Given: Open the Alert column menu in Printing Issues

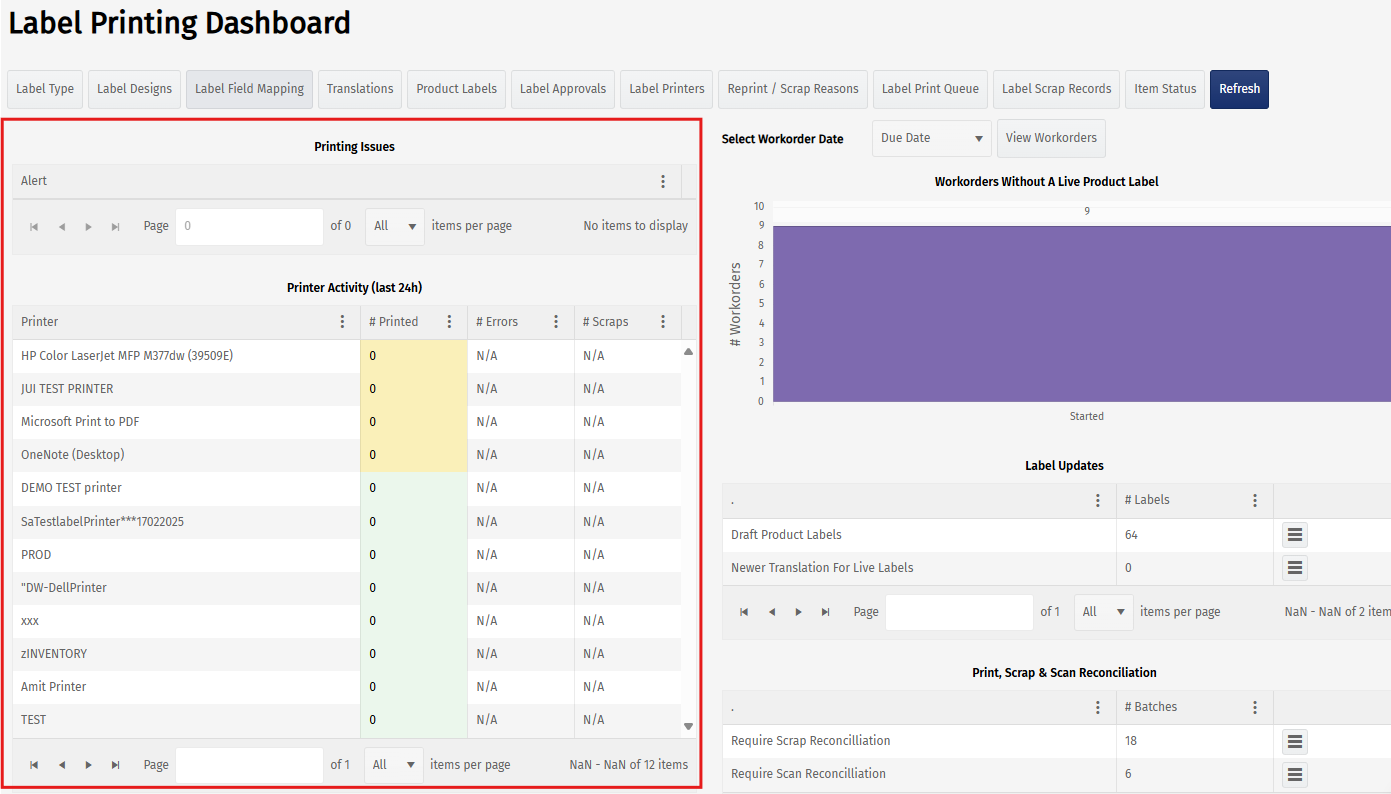Looking at the screenshot, I should [663, 181].
